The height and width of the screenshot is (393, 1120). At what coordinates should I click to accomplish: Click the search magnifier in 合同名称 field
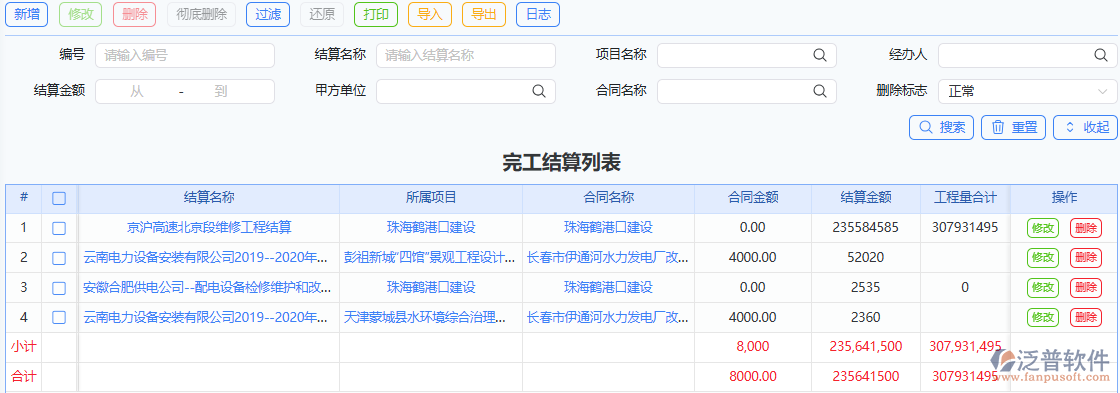819,91
